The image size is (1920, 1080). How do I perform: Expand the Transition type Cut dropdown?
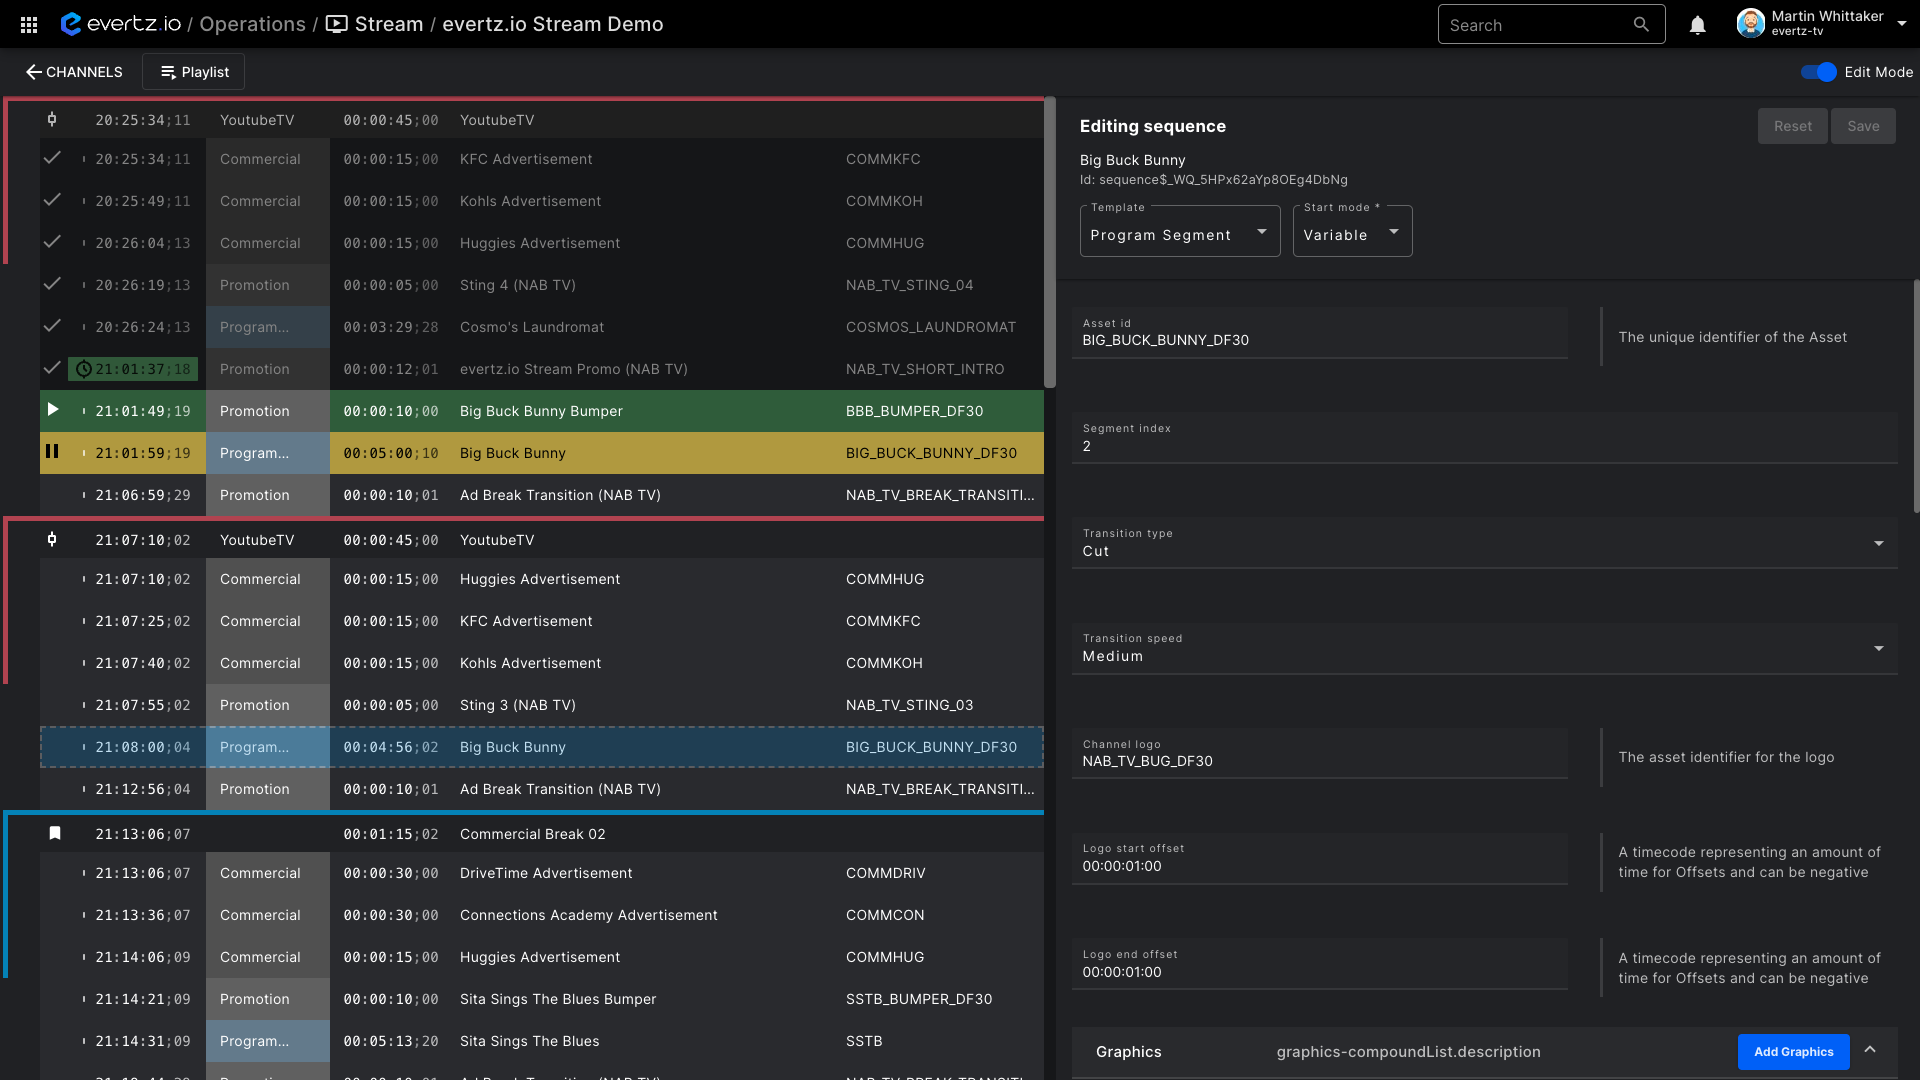click(x=1878, y=551)
